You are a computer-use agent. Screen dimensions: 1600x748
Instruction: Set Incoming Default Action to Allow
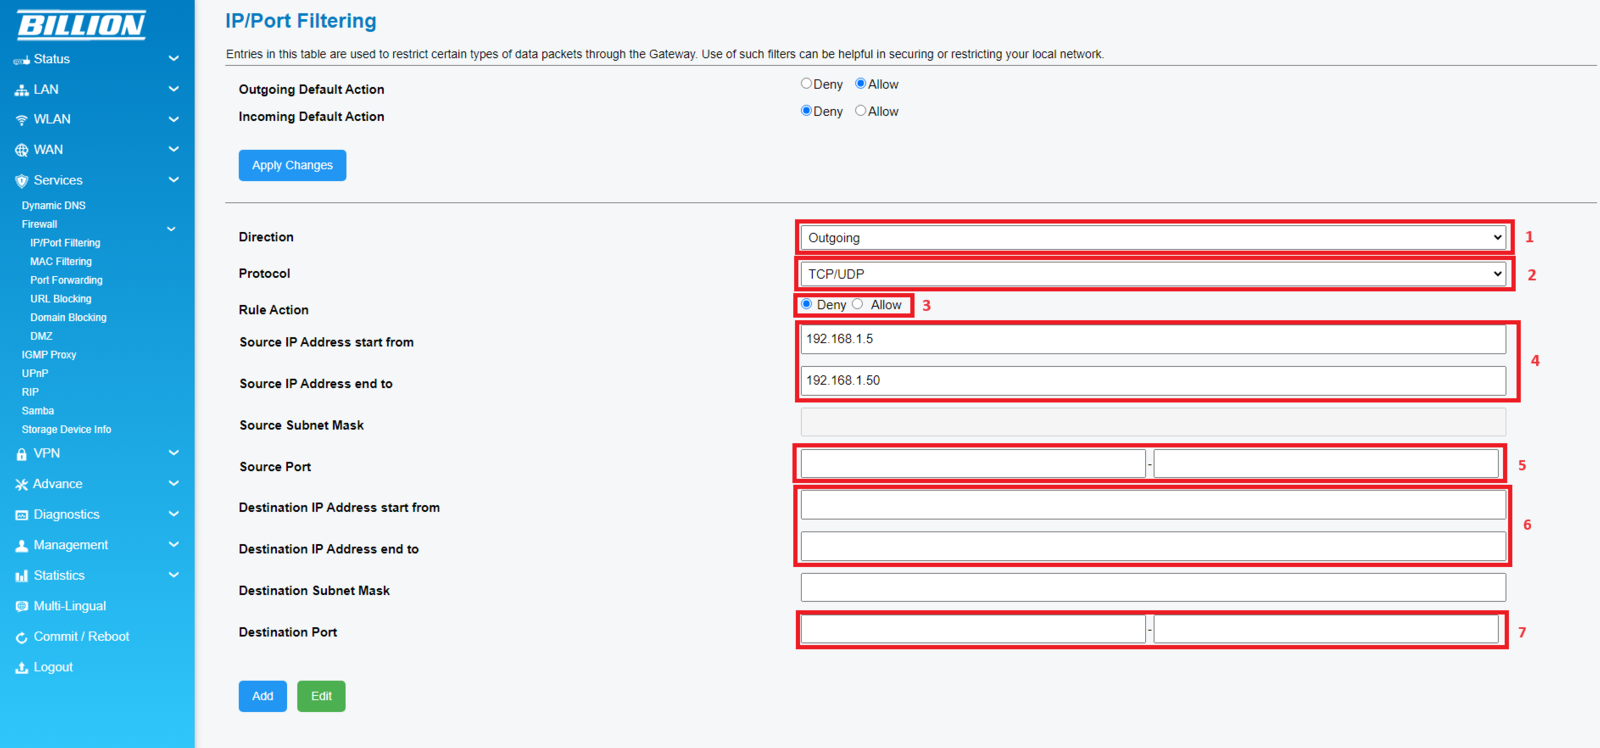(x=860, y=111)
